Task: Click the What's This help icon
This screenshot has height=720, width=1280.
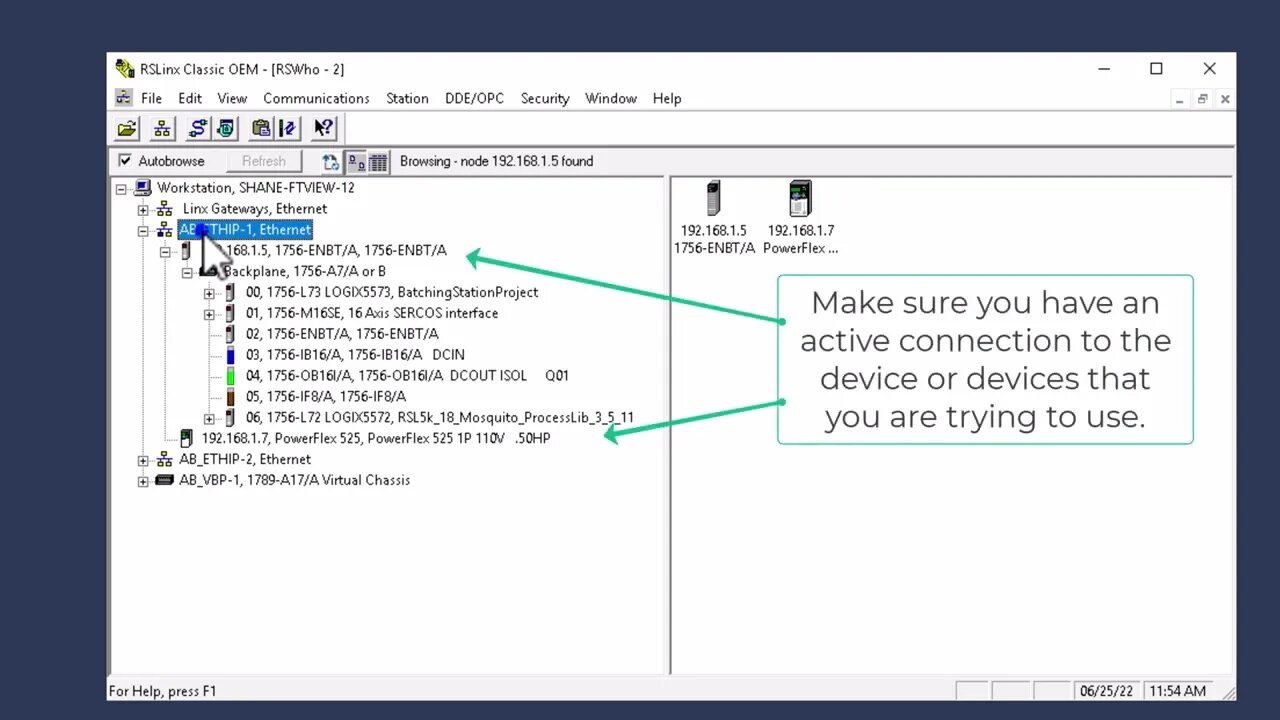Action: 324,128
